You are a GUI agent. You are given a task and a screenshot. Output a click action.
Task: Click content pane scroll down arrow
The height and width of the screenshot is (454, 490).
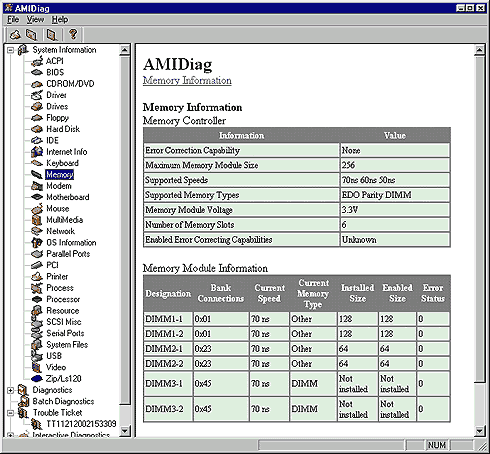(479, 431)
